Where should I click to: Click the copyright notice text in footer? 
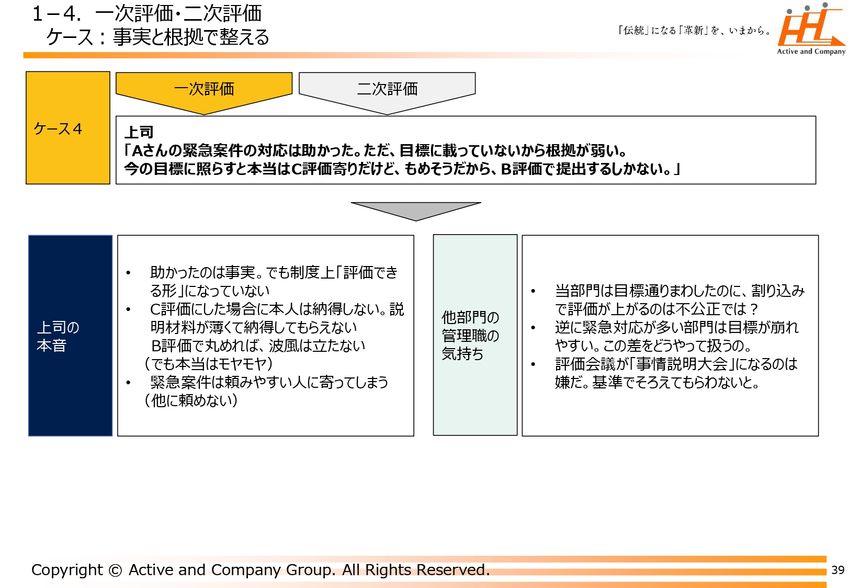(x=260, y=570)
